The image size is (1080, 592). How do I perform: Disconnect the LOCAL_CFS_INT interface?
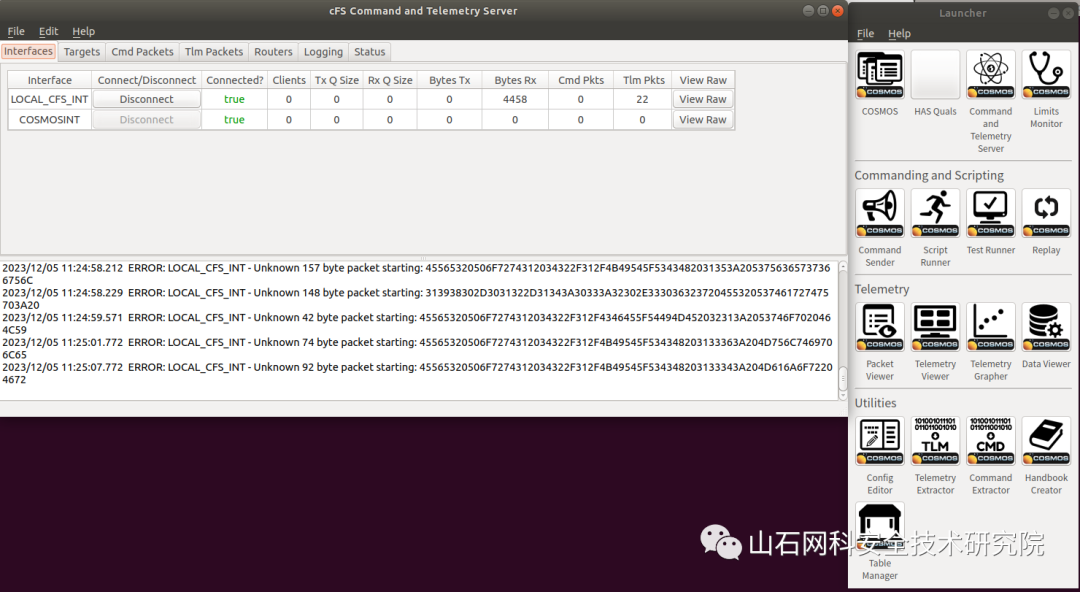click(147, 99)
